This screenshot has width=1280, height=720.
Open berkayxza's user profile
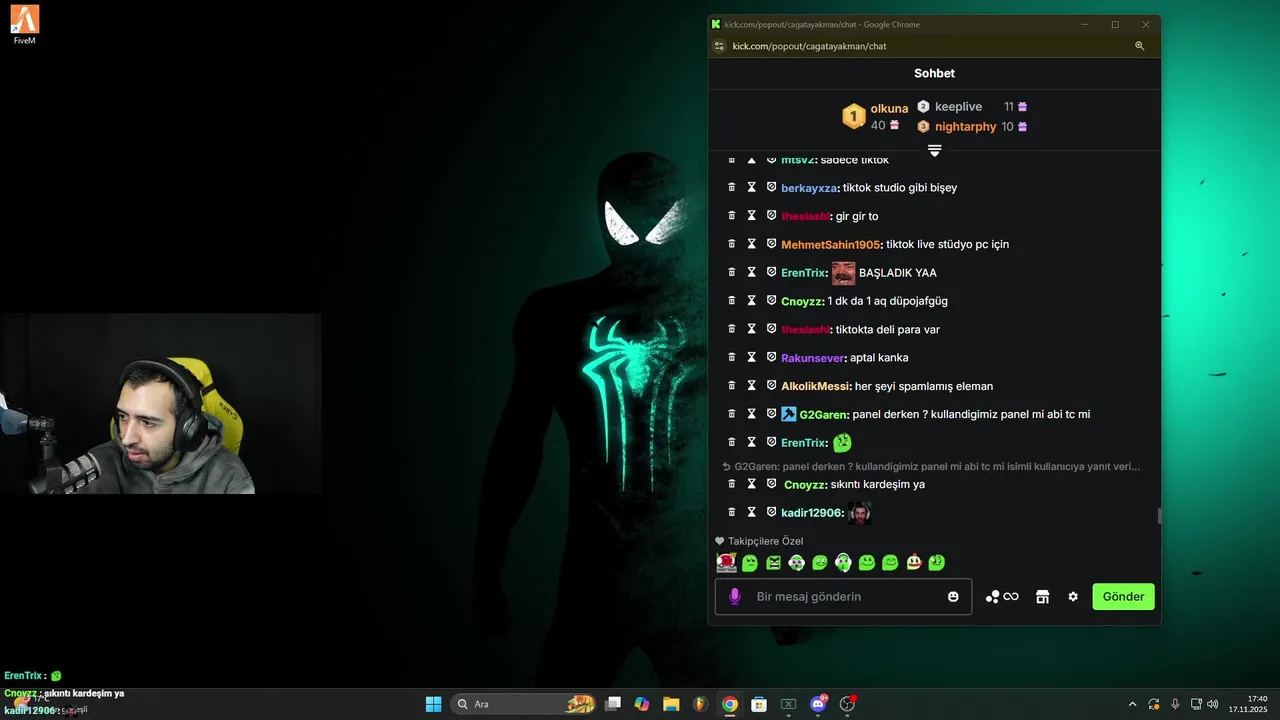(809, 188)
